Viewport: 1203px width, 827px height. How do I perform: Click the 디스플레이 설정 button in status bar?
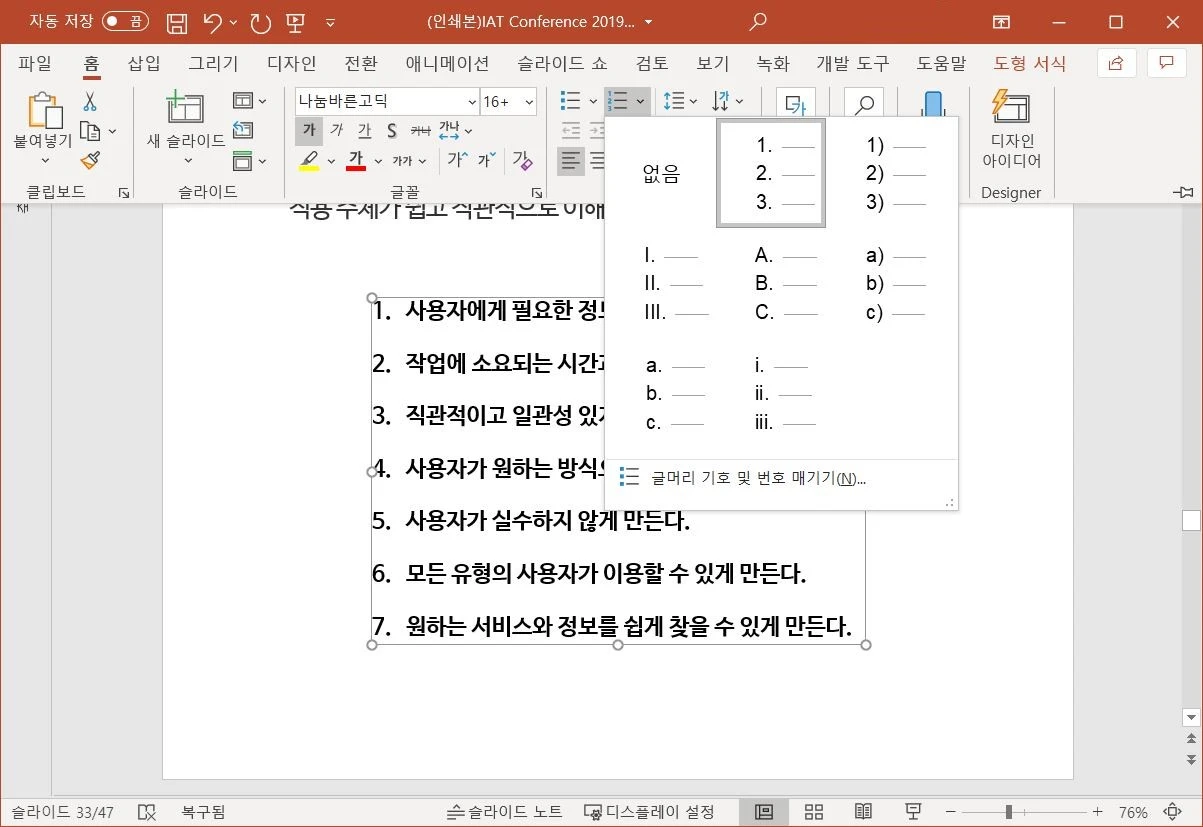pos(651,811)
